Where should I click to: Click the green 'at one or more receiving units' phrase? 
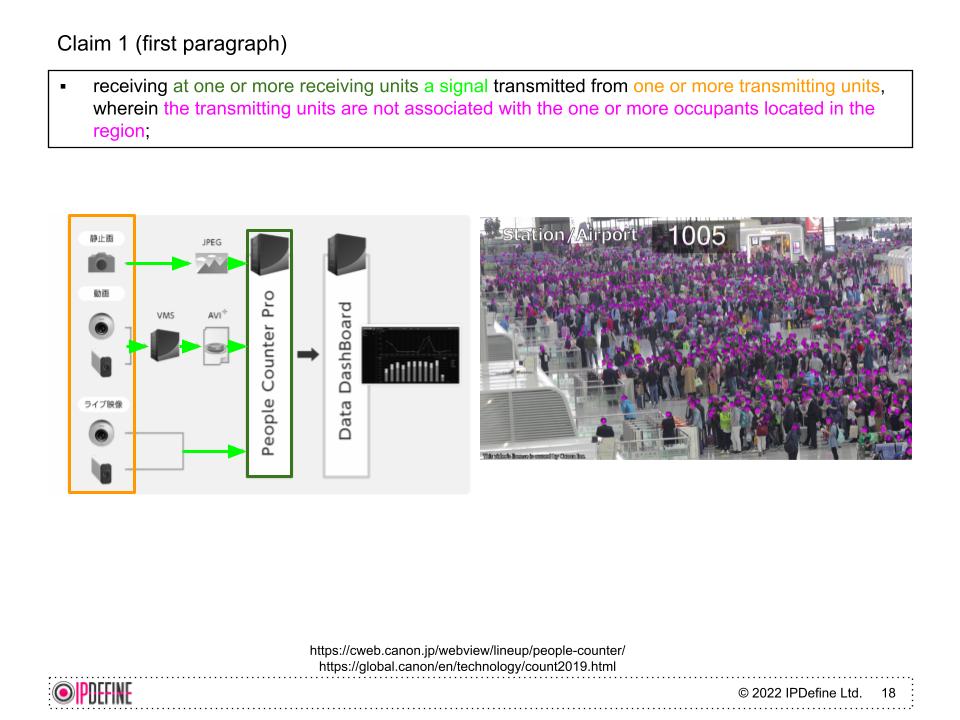296,86
